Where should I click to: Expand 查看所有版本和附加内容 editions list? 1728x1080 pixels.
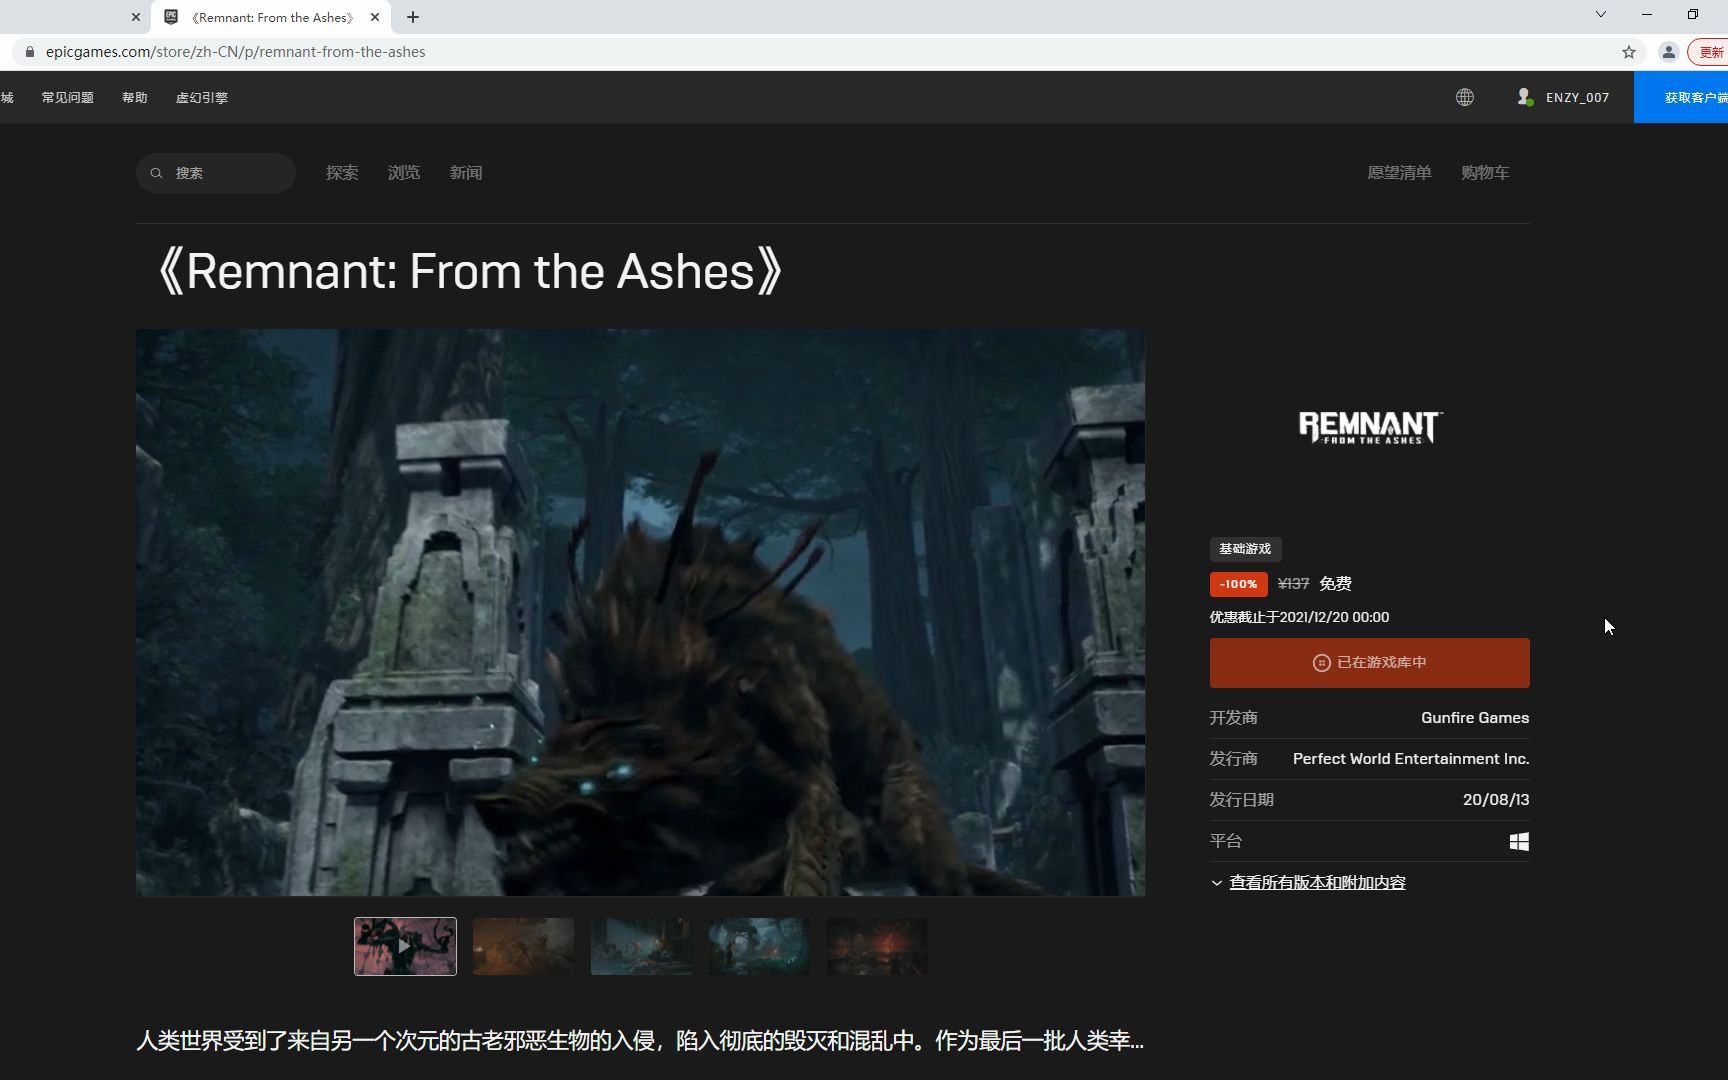pos(1317,883)
